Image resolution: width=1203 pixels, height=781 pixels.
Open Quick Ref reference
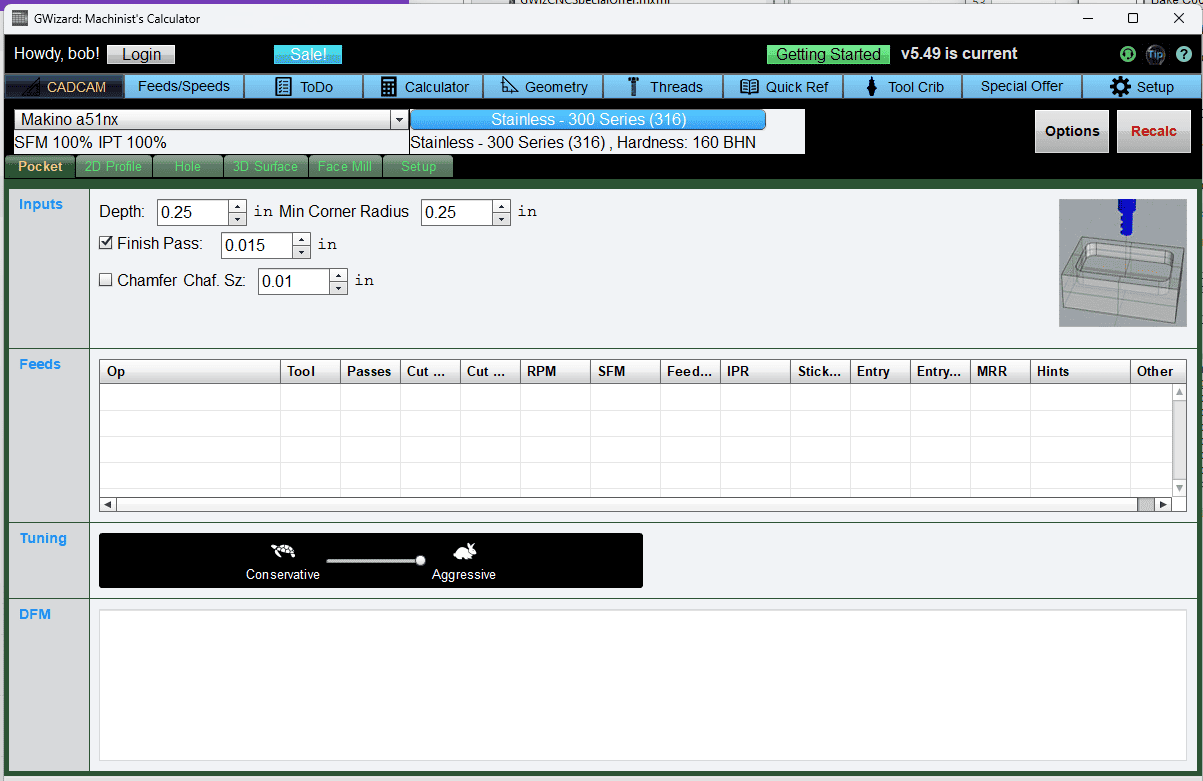(x=783, y=86)
